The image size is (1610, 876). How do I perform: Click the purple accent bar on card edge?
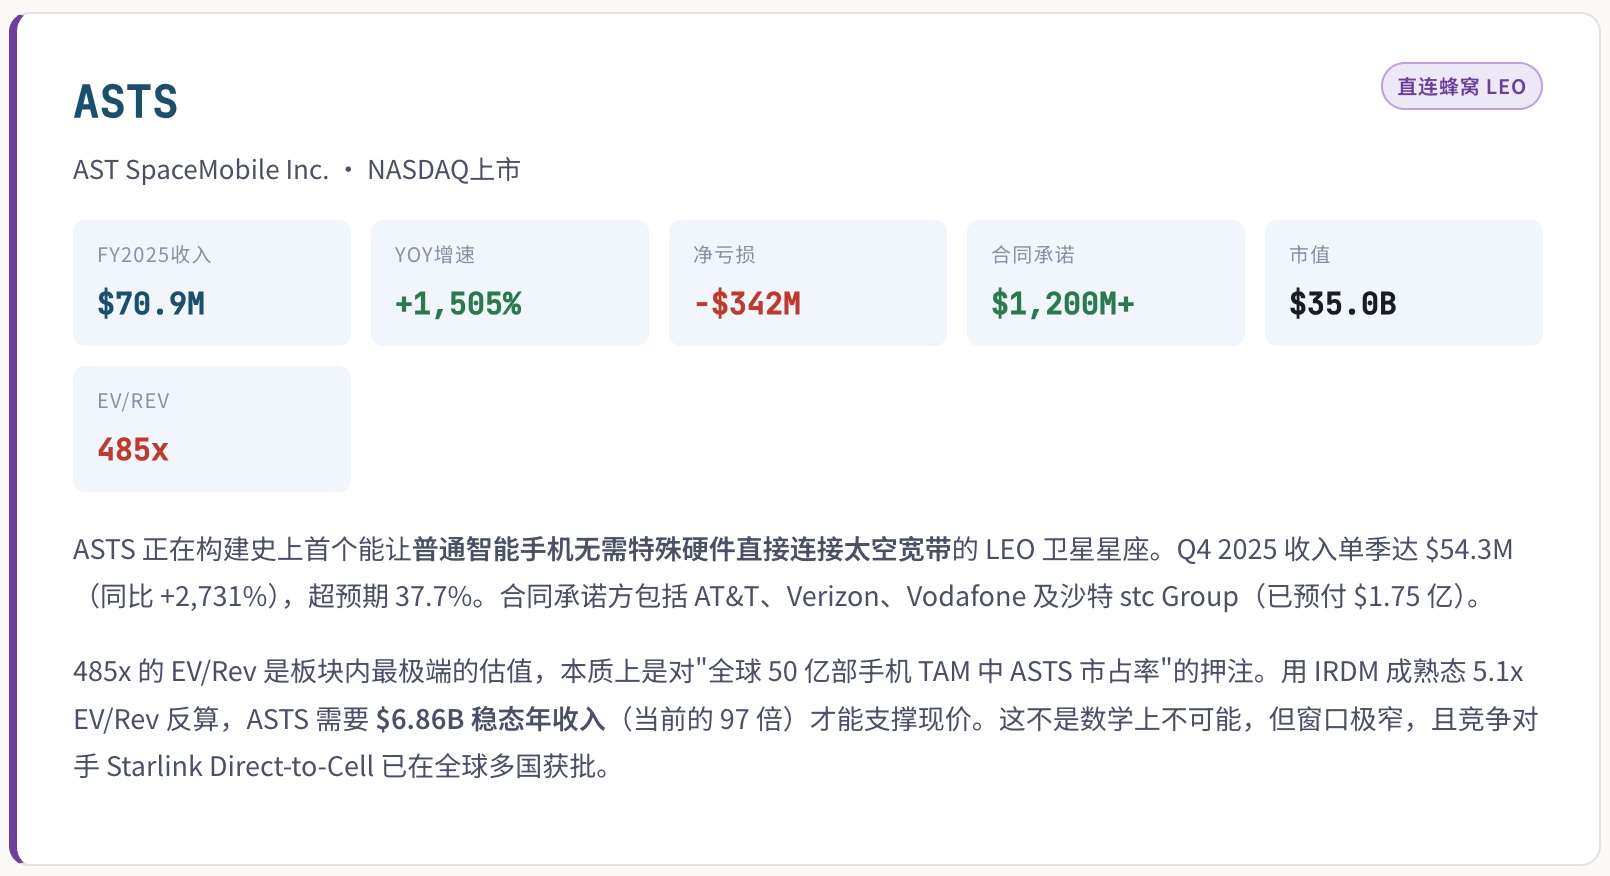click(14, 438)
